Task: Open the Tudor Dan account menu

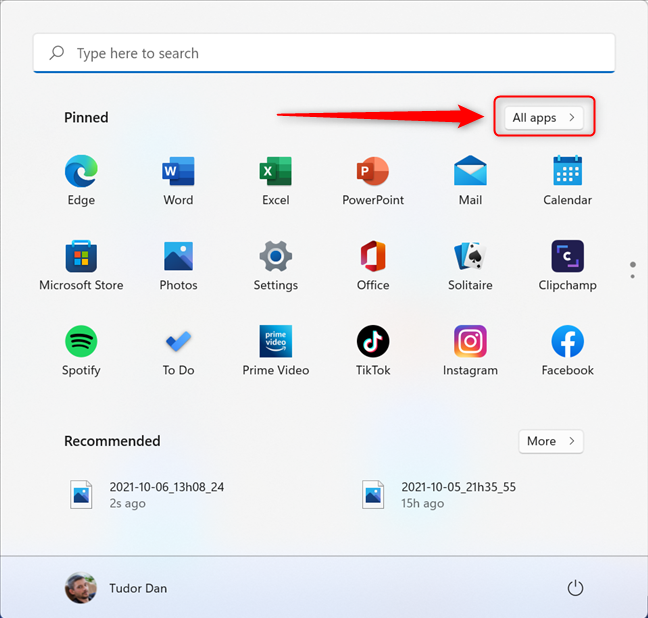Action: [x=116, y=588]
